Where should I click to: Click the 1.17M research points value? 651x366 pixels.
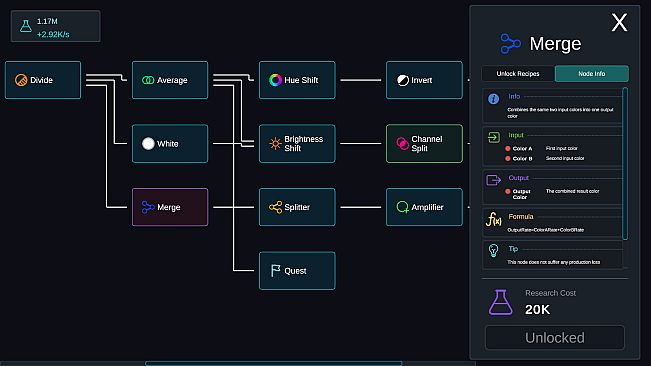coord(47,21)
